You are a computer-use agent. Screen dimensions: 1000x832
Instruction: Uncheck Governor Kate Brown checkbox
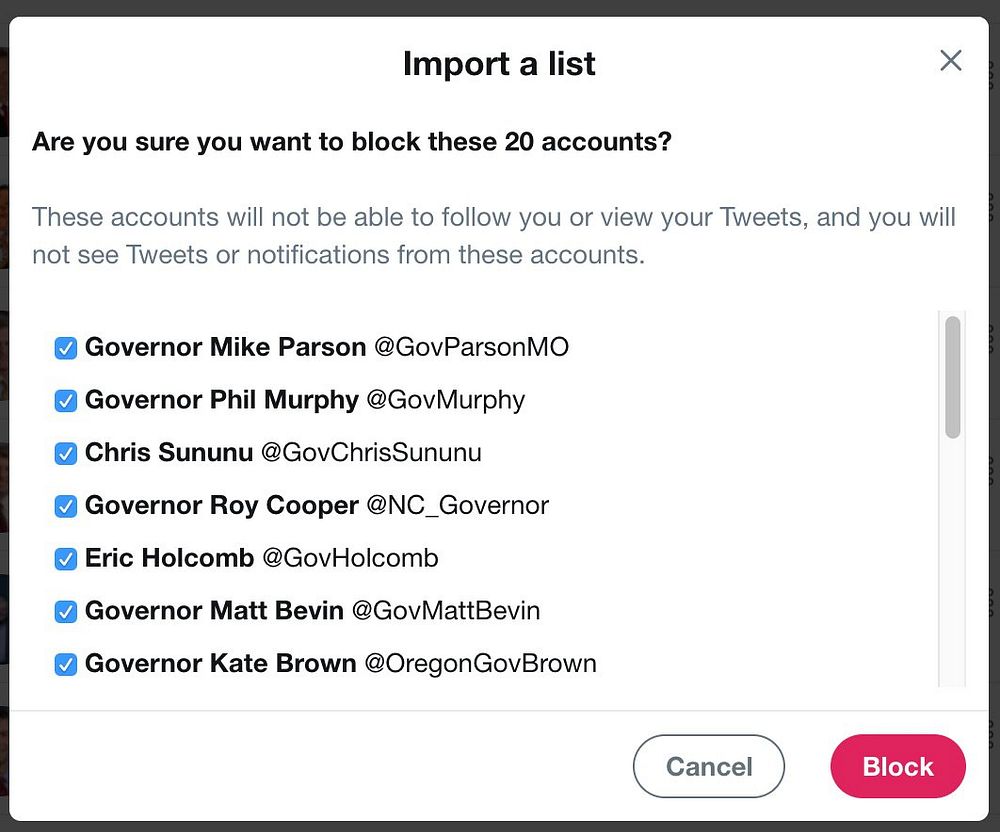[x=66, y=664]
